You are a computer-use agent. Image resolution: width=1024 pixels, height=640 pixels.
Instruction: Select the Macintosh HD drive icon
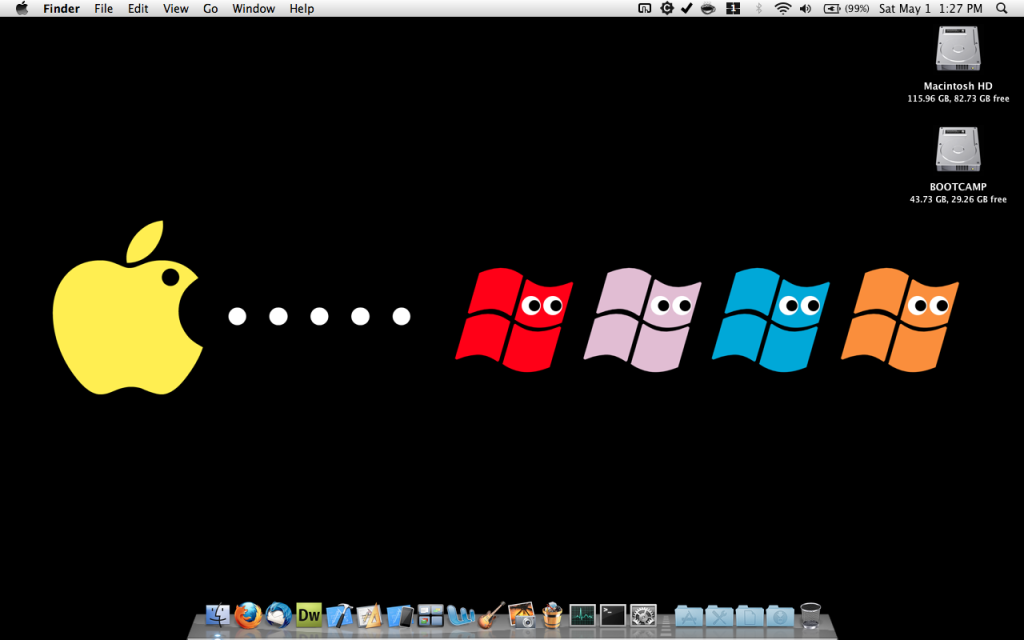coord(958,48)
